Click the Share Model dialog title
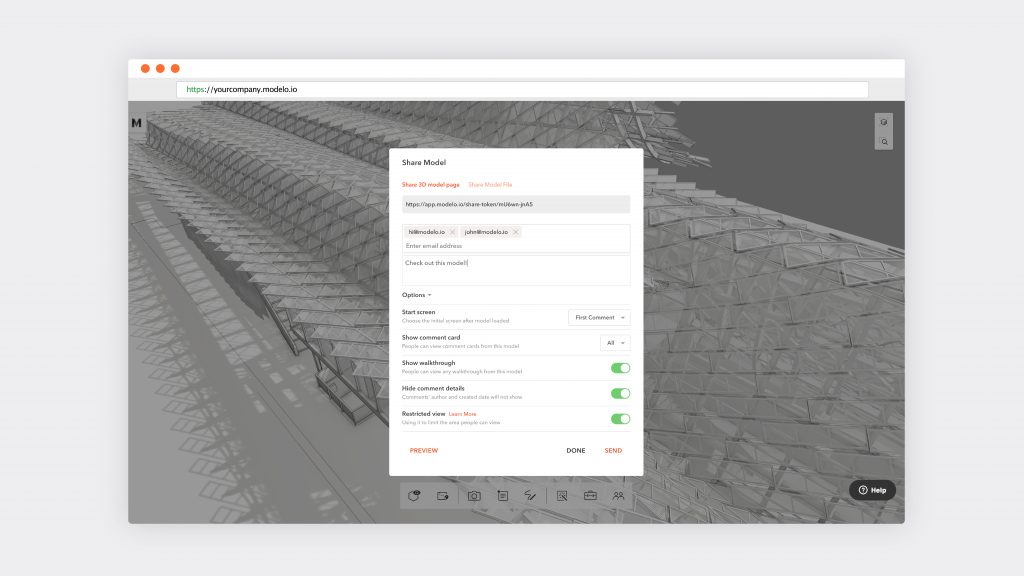 (424, 163)
